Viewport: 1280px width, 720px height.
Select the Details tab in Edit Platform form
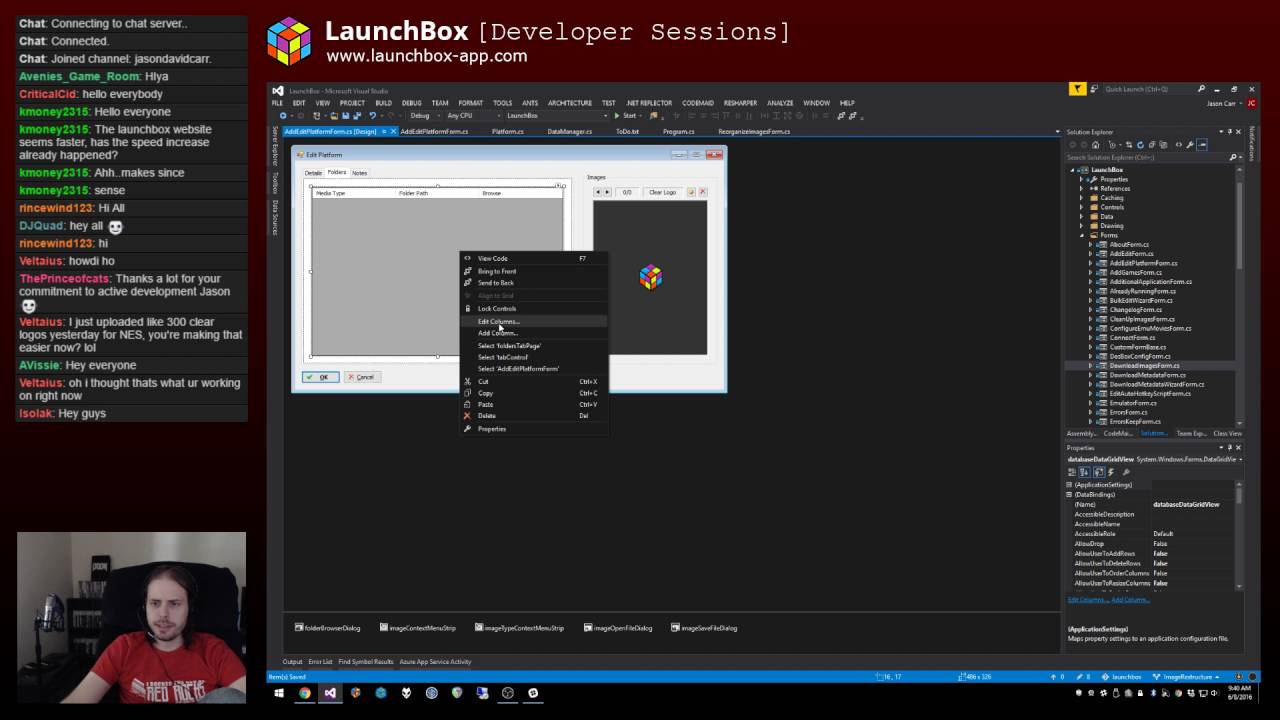click(x=314, y=173)
